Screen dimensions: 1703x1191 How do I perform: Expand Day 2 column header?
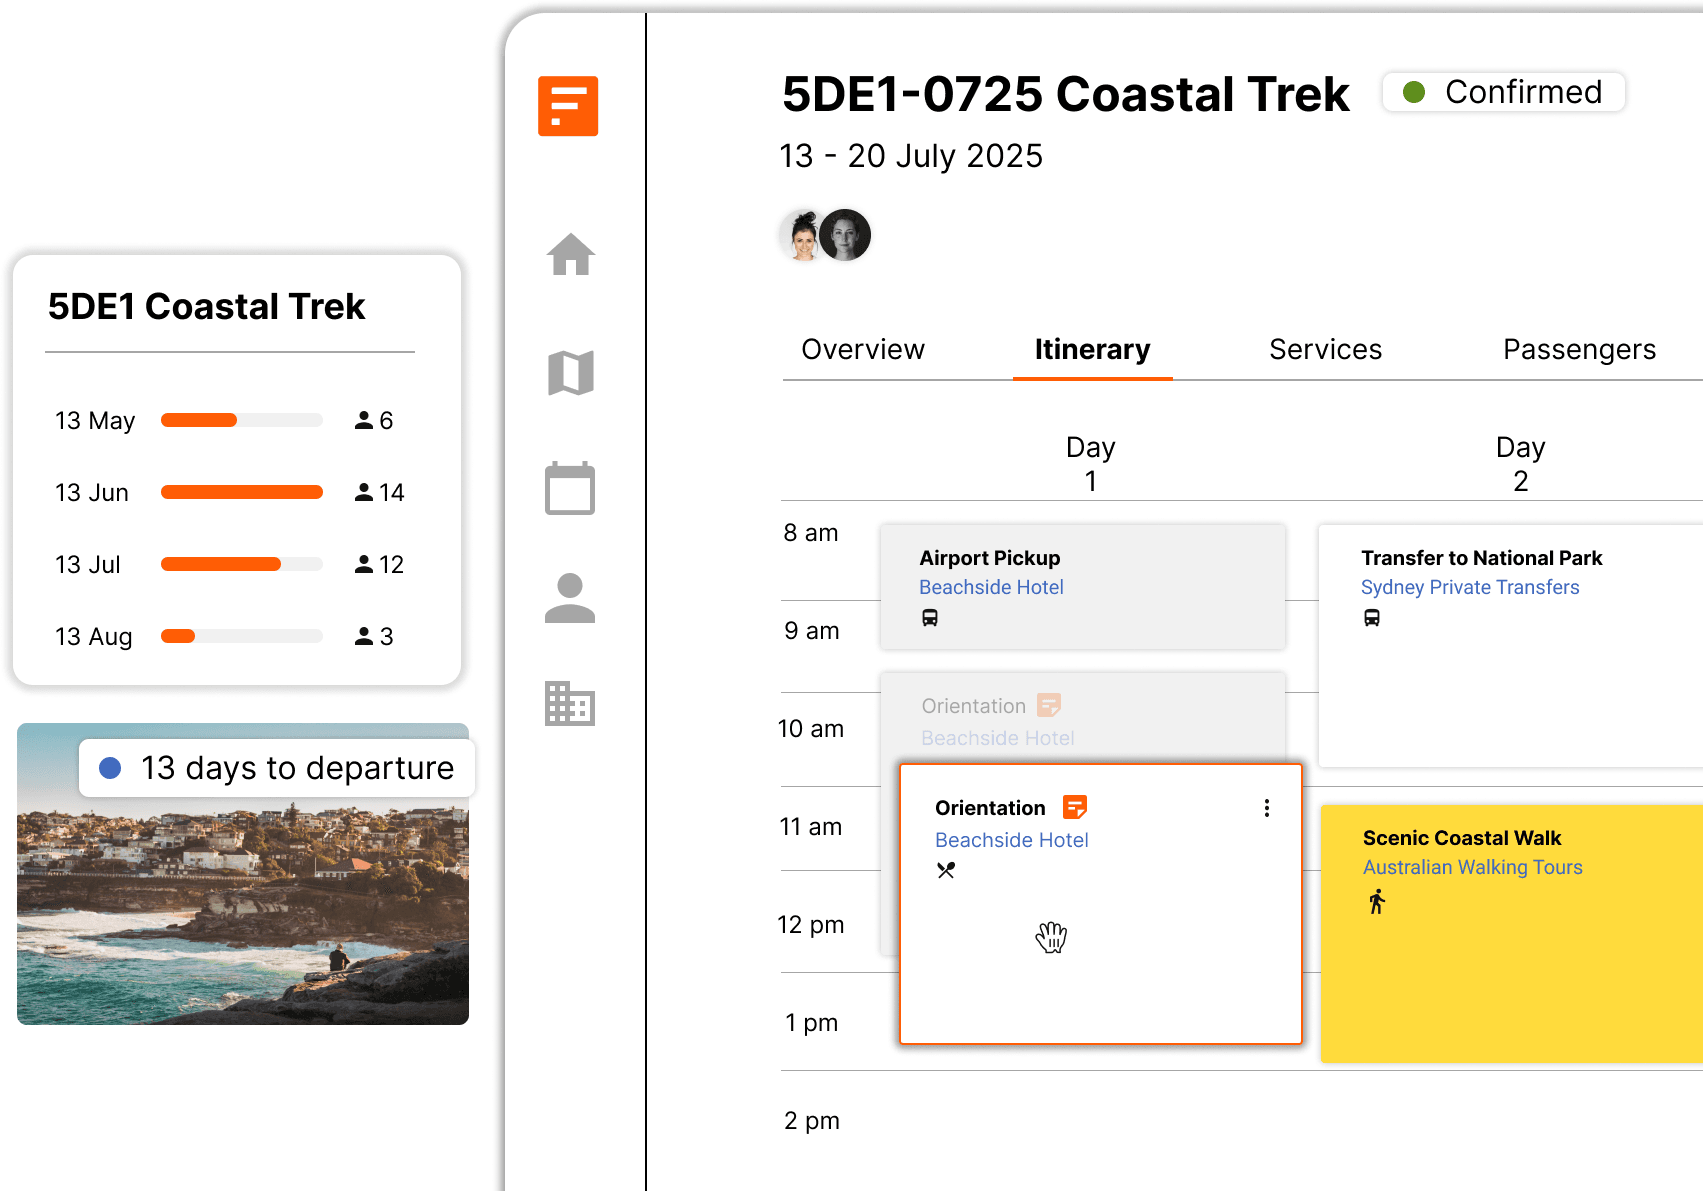coord(1520,463)
